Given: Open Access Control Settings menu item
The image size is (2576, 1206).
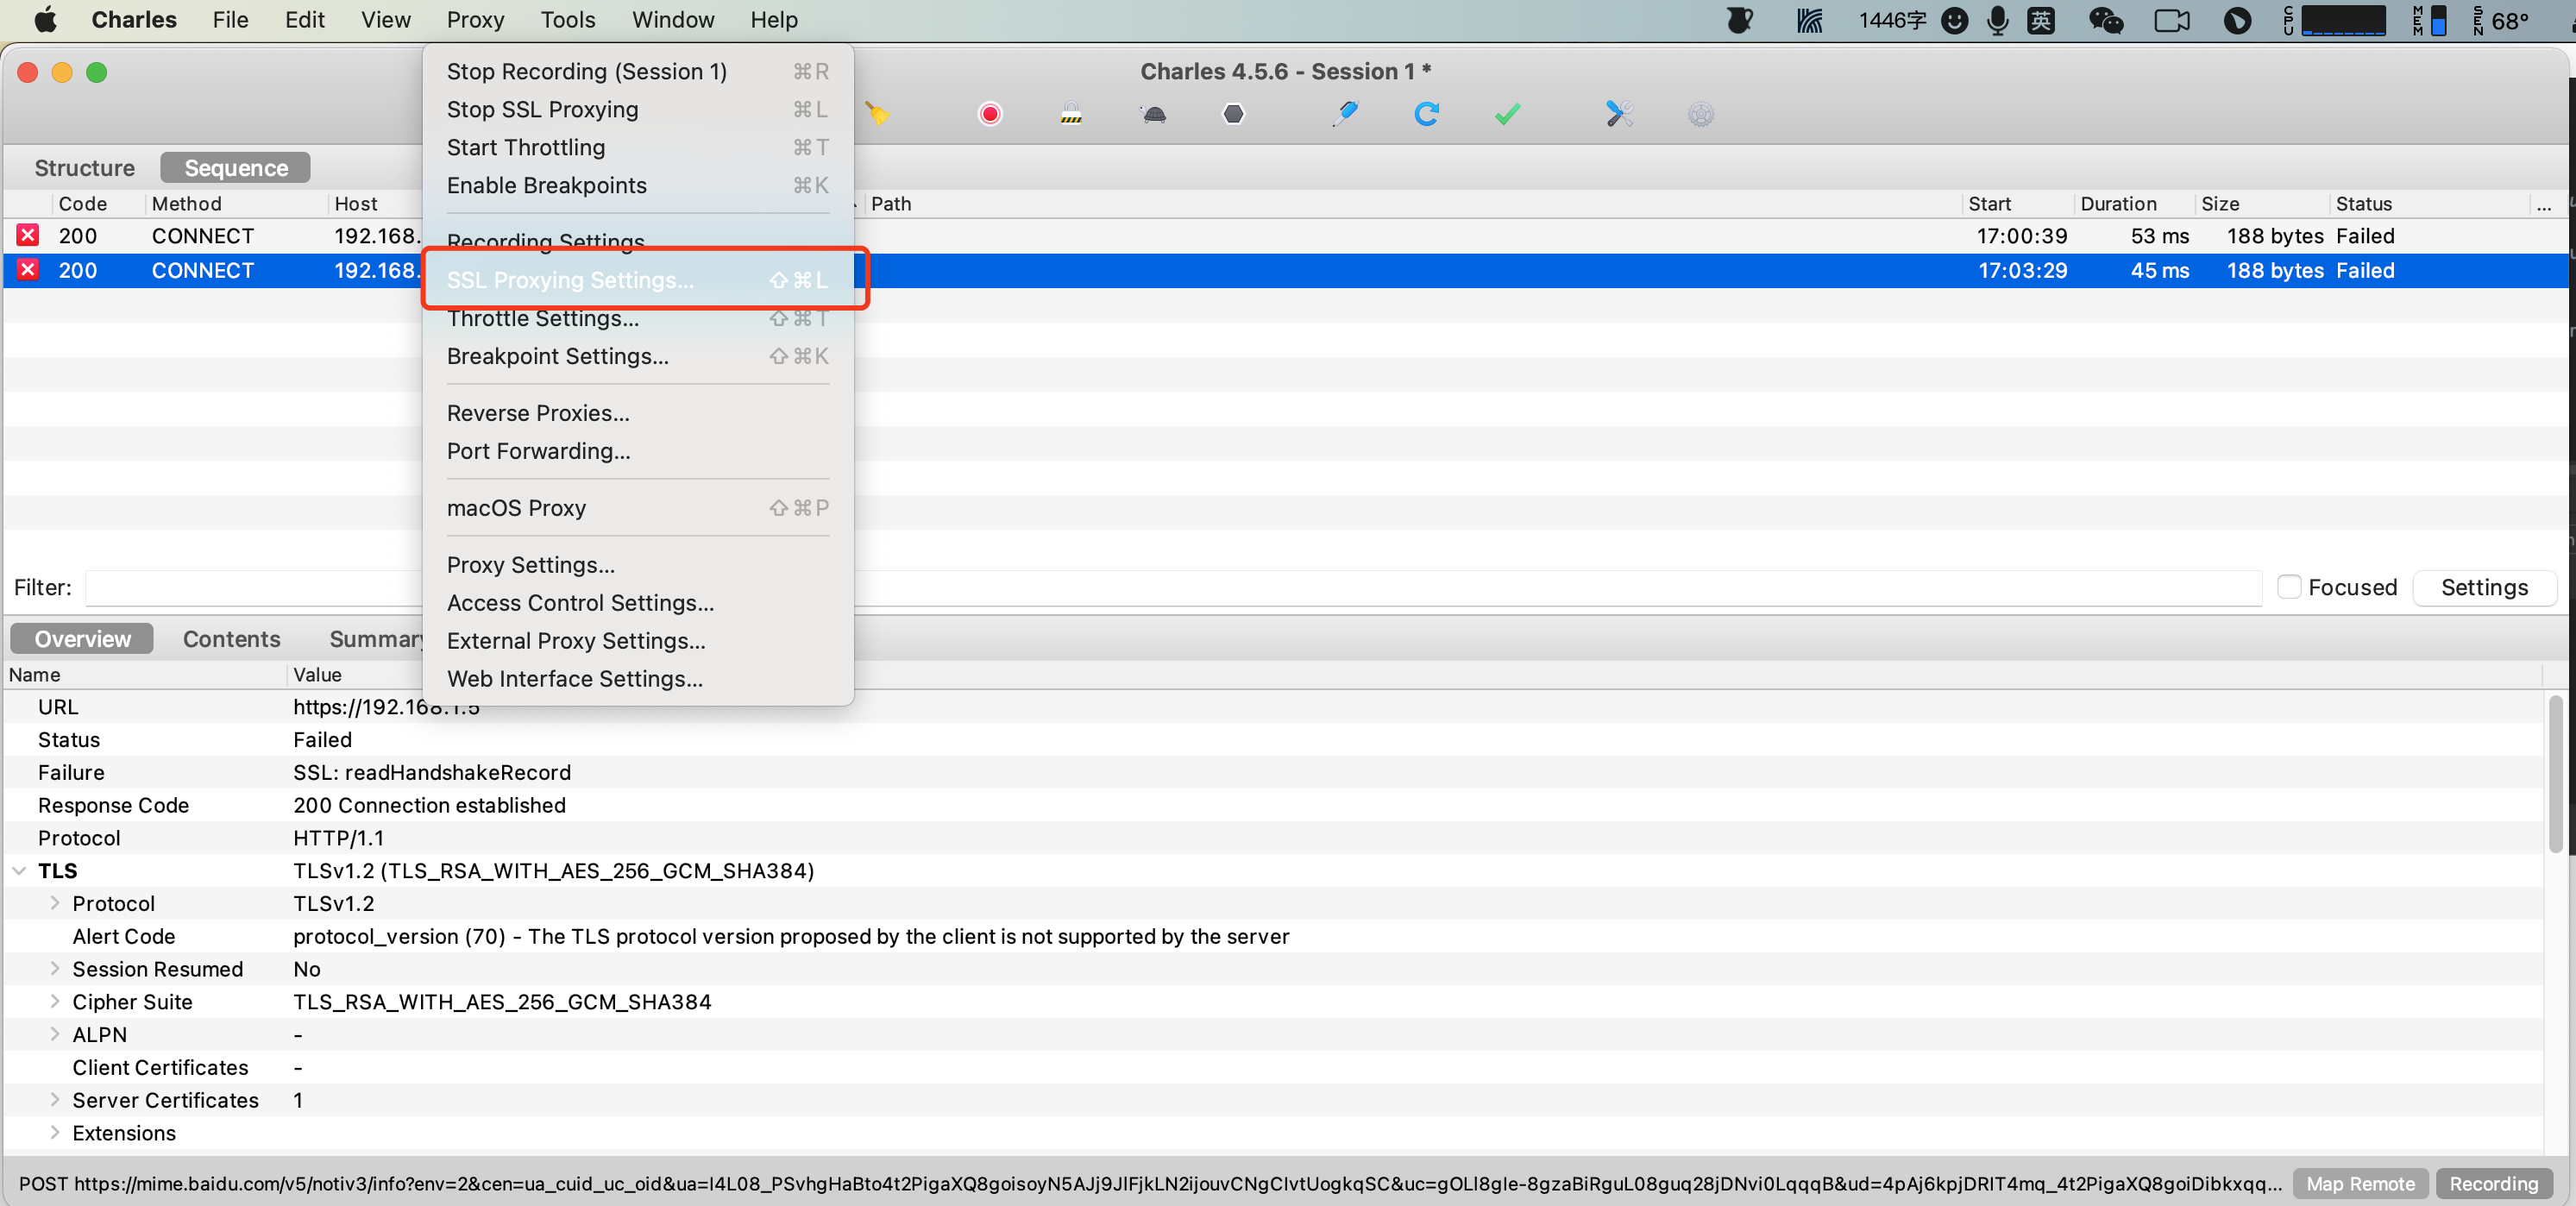Looking at the screenshot, I should (638, 604).
